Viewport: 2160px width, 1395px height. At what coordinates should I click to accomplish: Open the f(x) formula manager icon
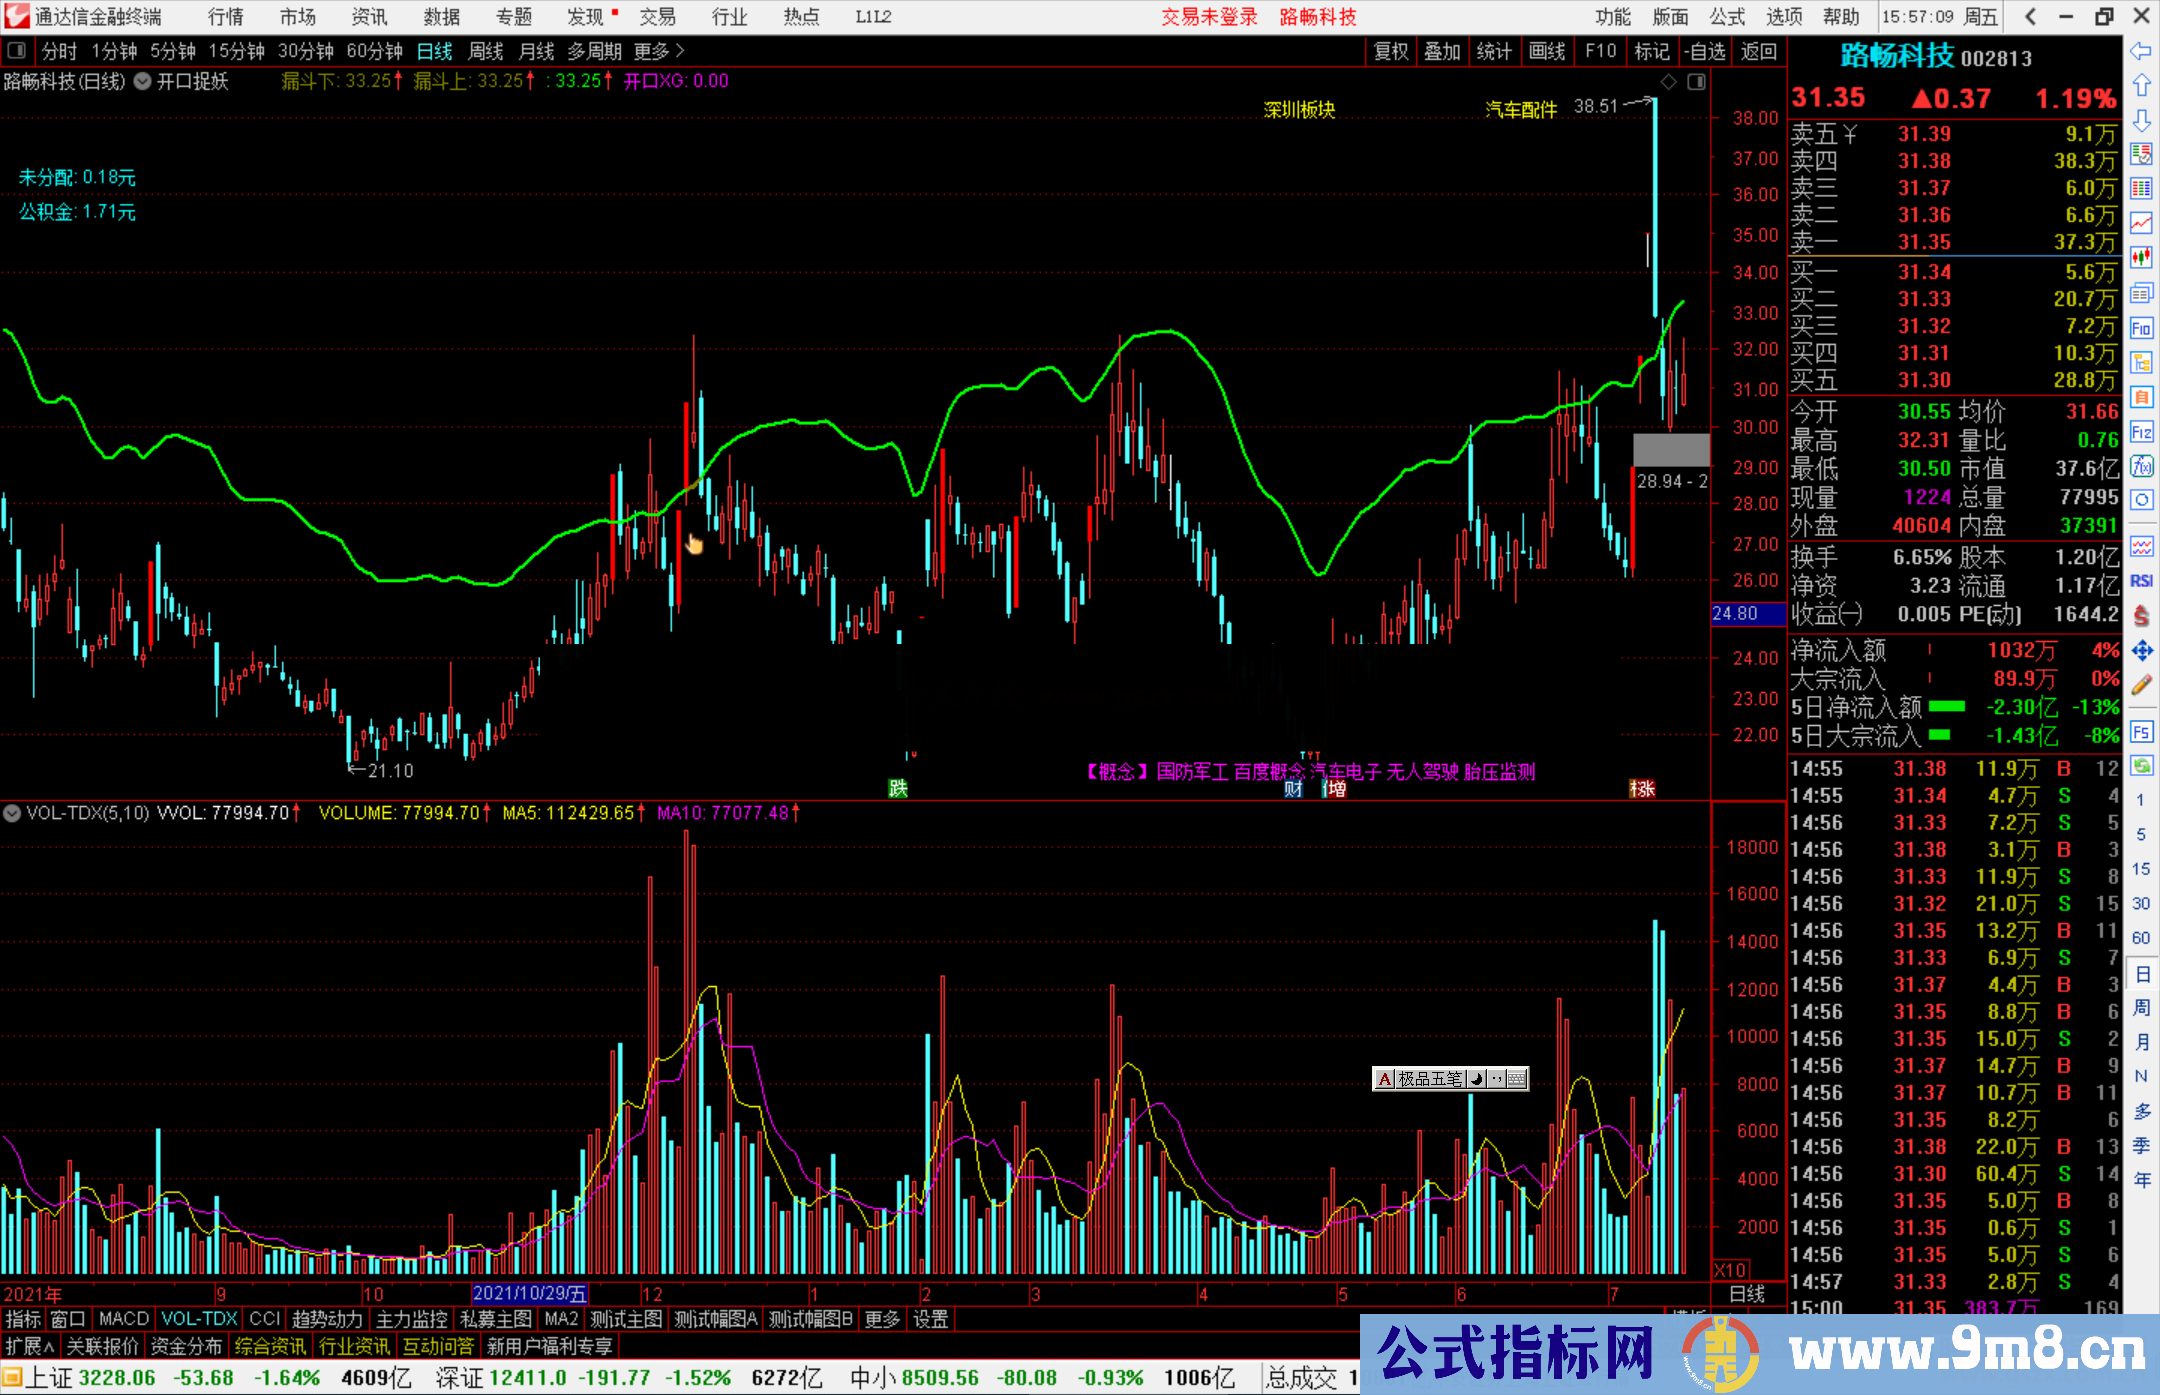click(x=2141, y=466)
